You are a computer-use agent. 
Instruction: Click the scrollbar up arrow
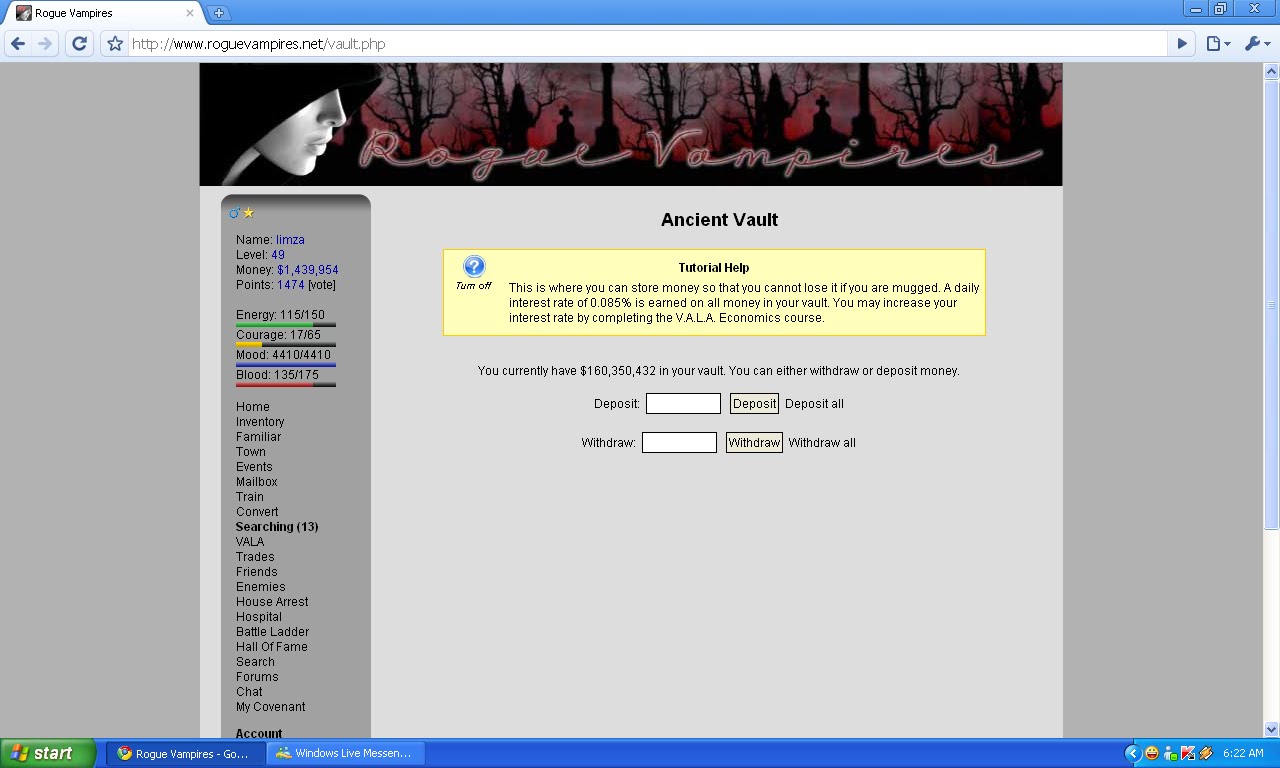pyautogui.click(x=1271, y=71)
